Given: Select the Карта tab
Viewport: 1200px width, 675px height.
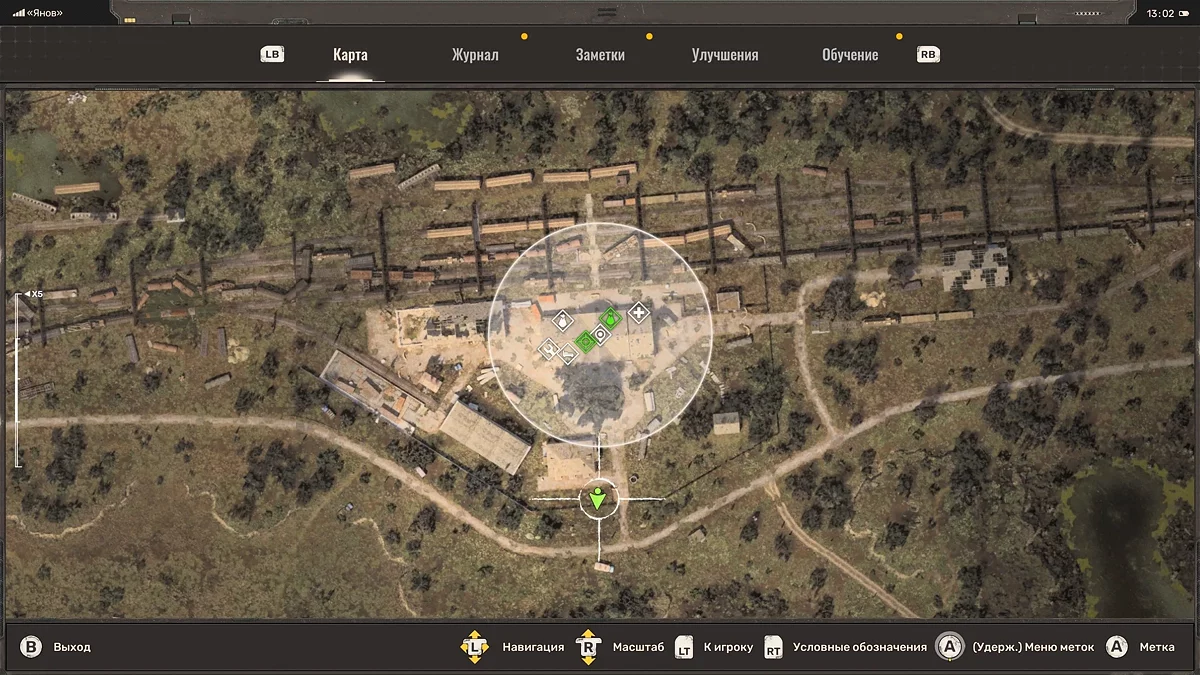Looking at the screenshot, I should click(350, 55).
